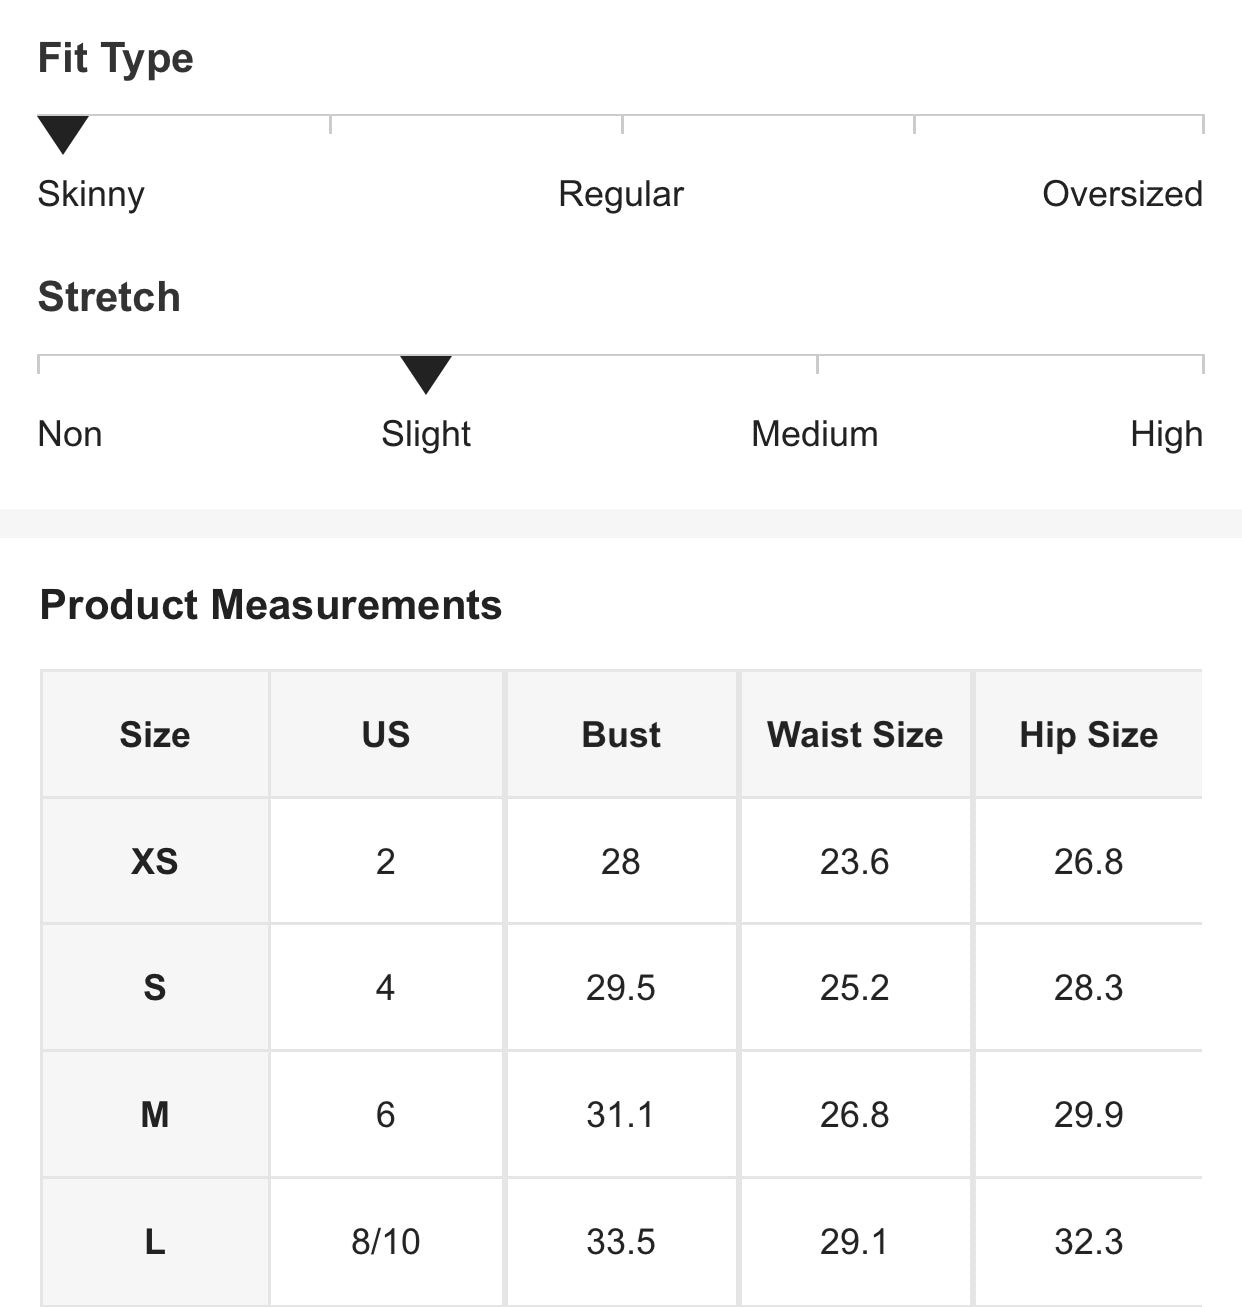Screen dimensions: 1242x1307
Task: Click the Product Measurements heading
Action: [x=271, y=605]
